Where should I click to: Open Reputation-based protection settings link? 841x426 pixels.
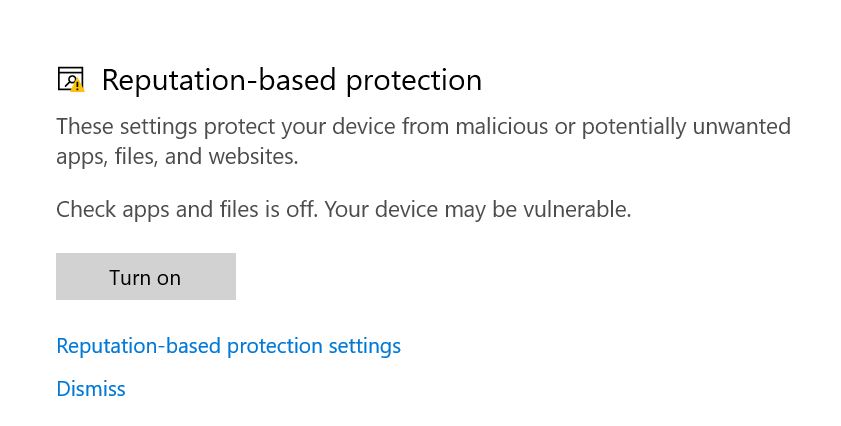coord(228,346)
